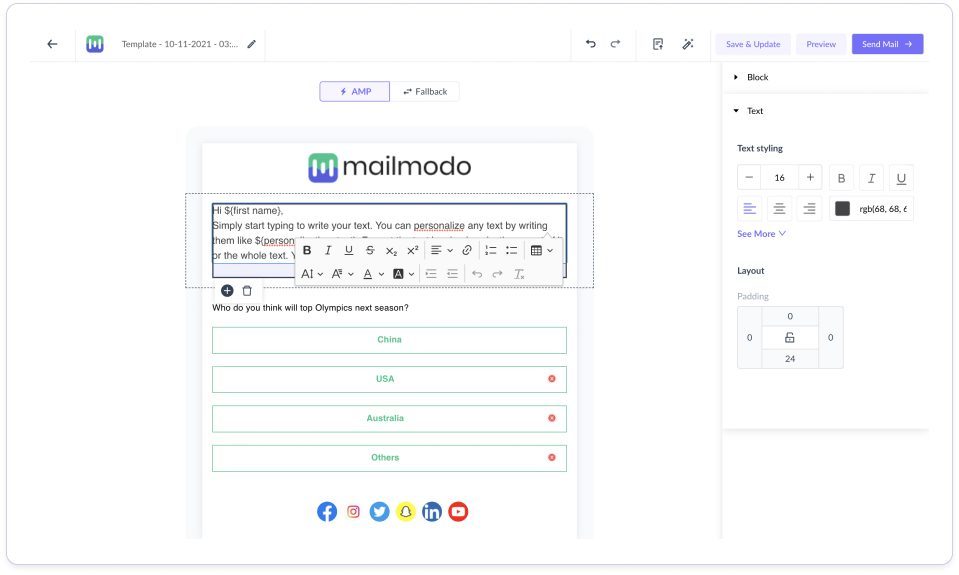Open the YouTube social icon
Image resolution: width=959 pixels, height=575 pixels.
(458, 511)
